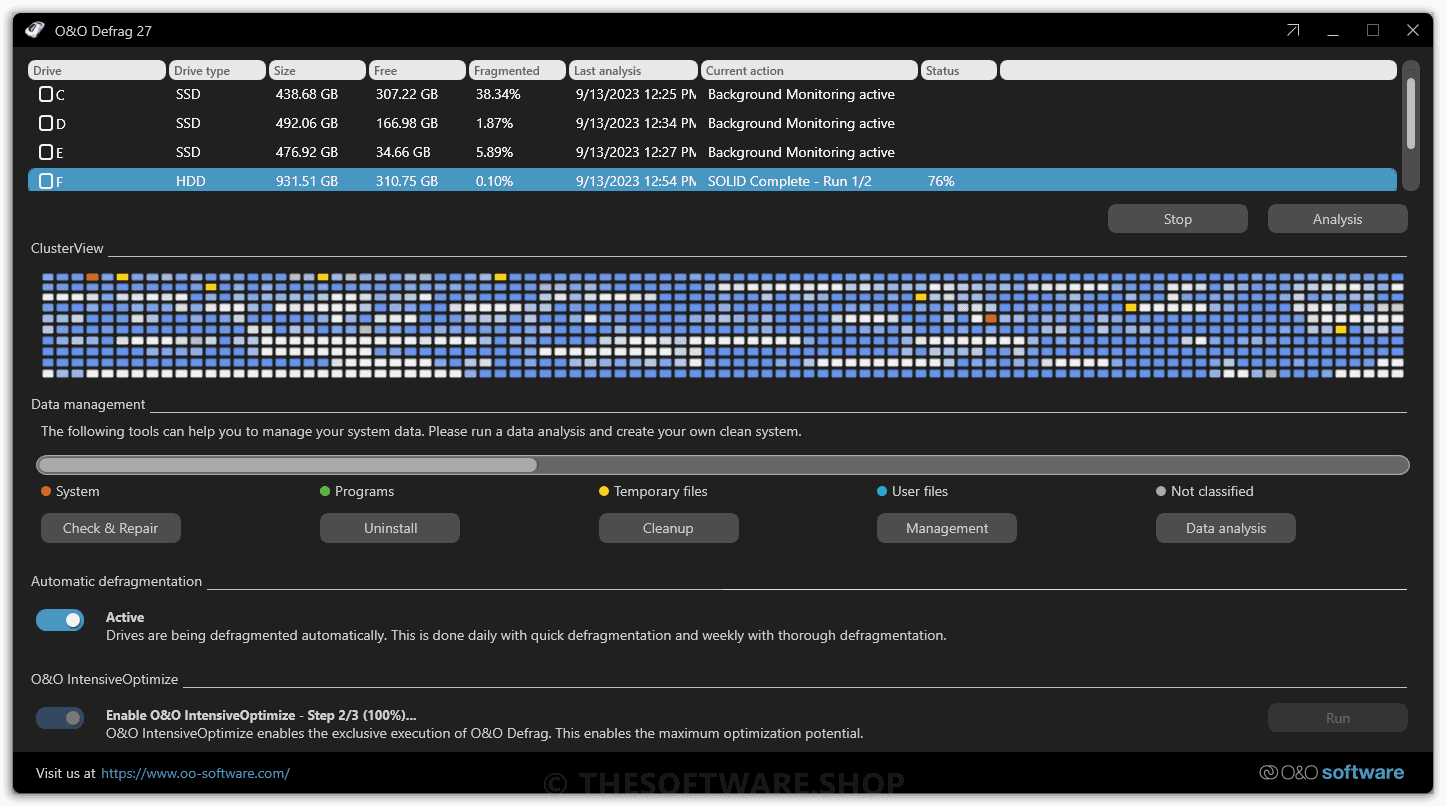Sort by the Drive column header
This screenshot has height=806, width=1446.
(x=97, y=70)
